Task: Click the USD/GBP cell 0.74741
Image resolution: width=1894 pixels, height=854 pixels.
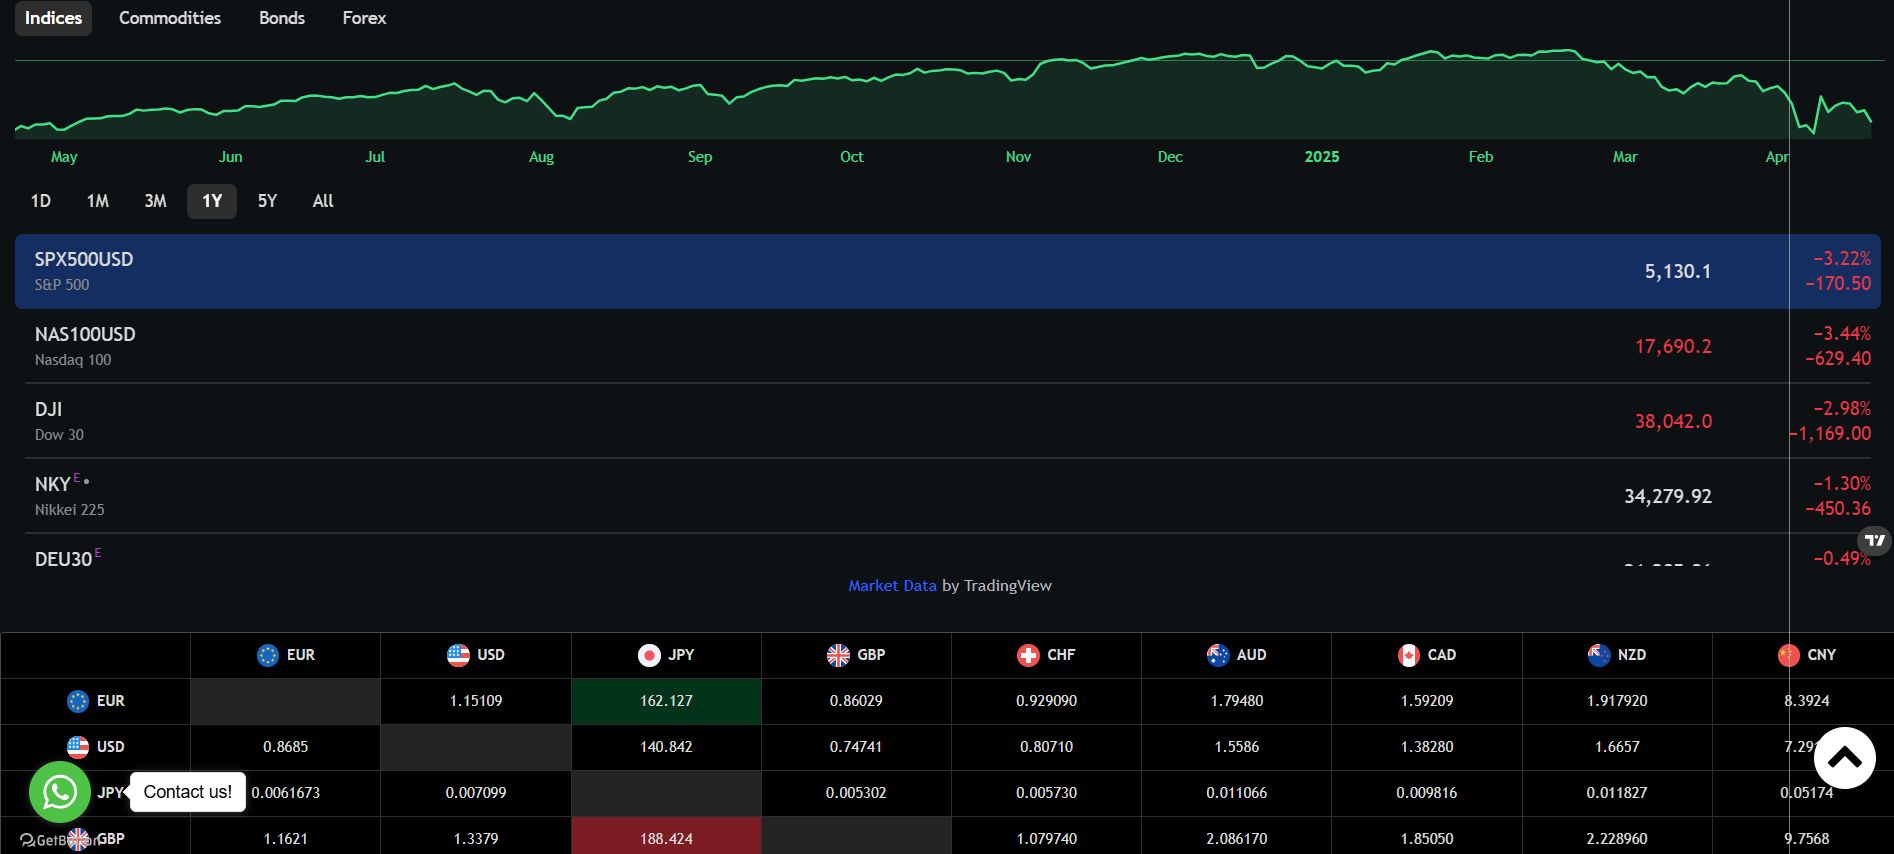Action: [856, 747]
